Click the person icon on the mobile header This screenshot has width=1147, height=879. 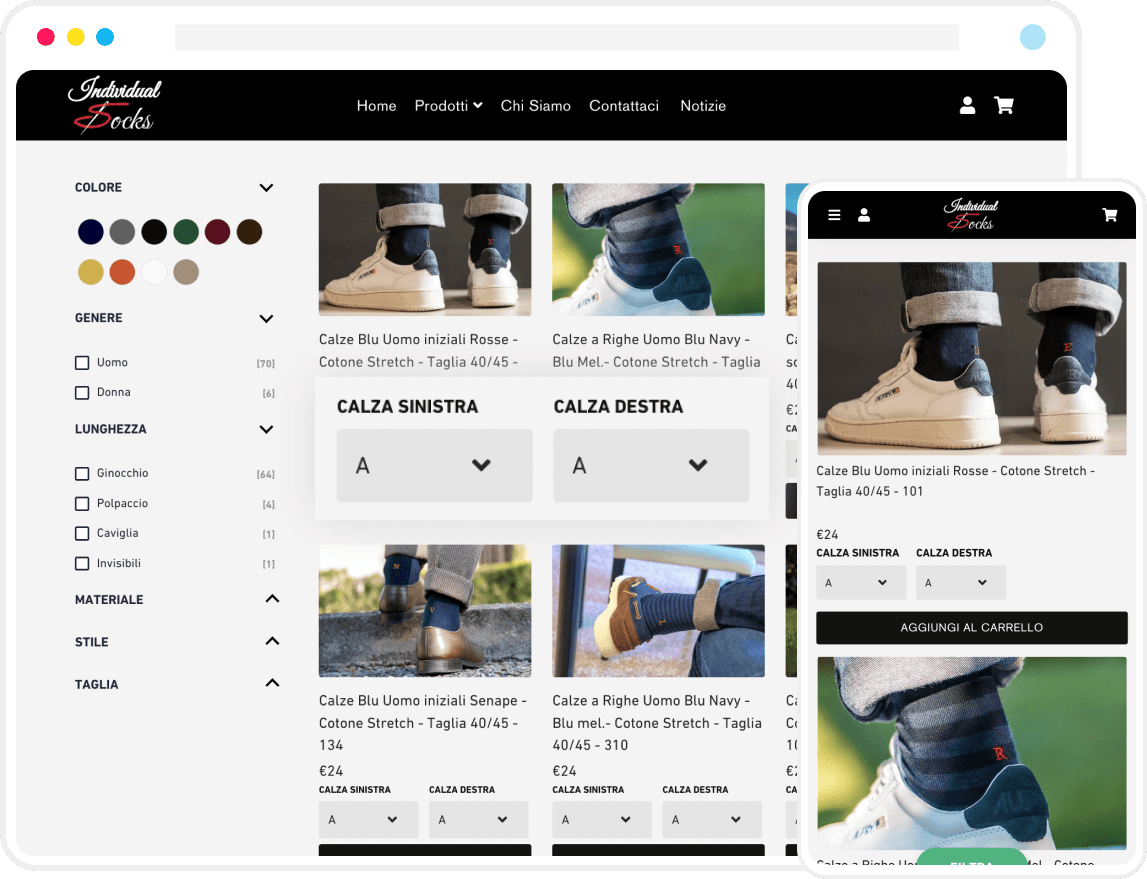pos(864,214)
